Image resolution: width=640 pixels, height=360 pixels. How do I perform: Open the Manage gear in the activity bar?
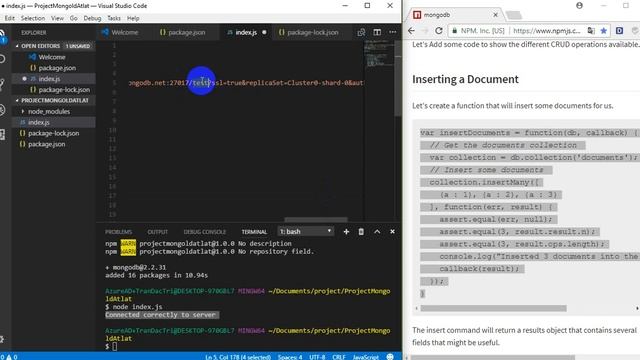2,340
